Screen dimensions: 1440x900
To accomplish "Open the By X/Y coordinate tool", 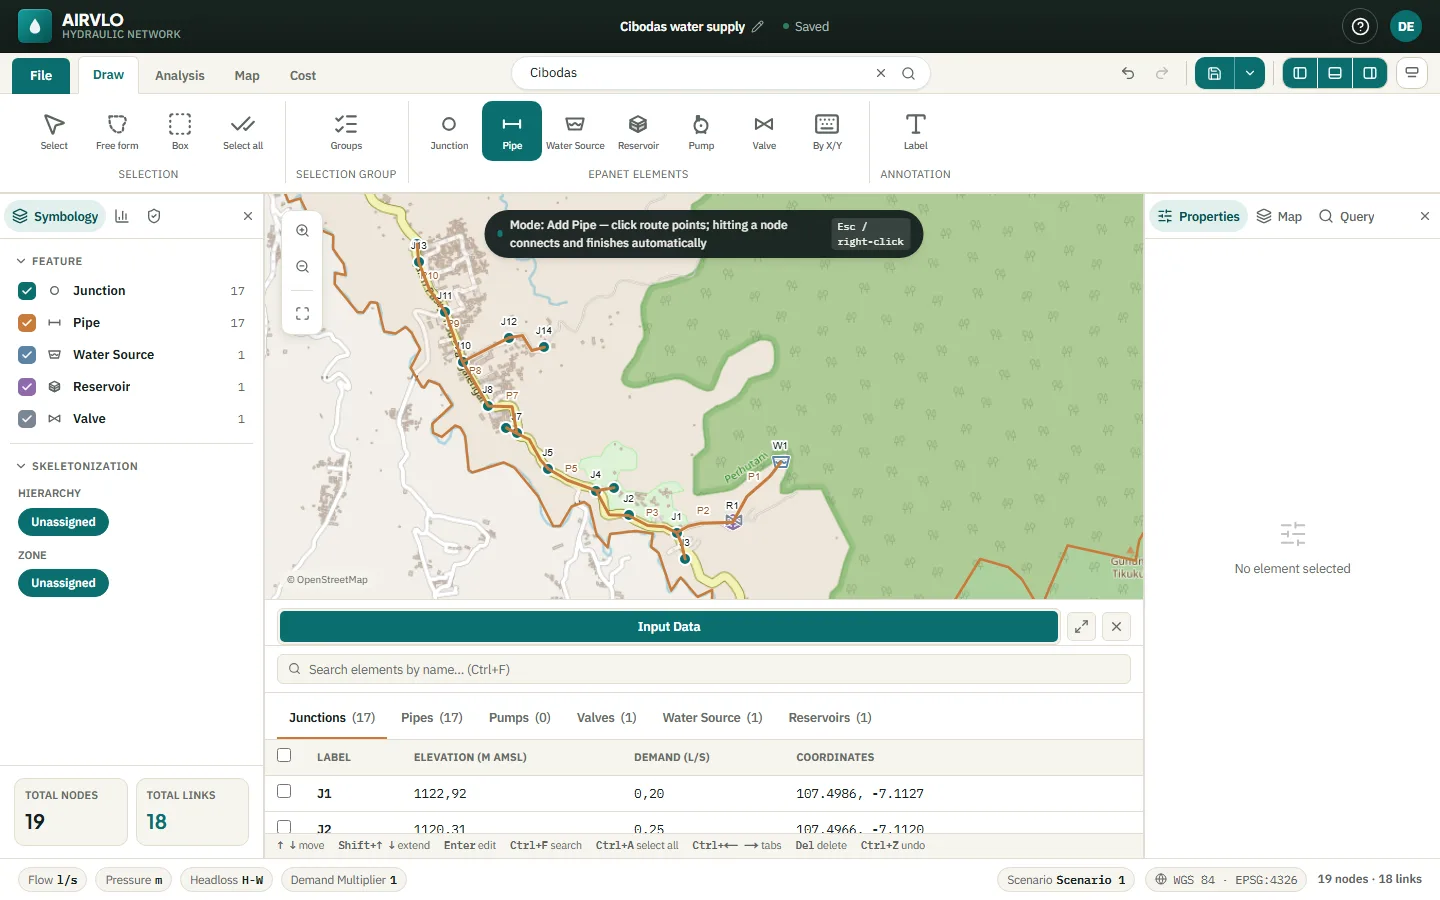I will click(x=827, y=131).
